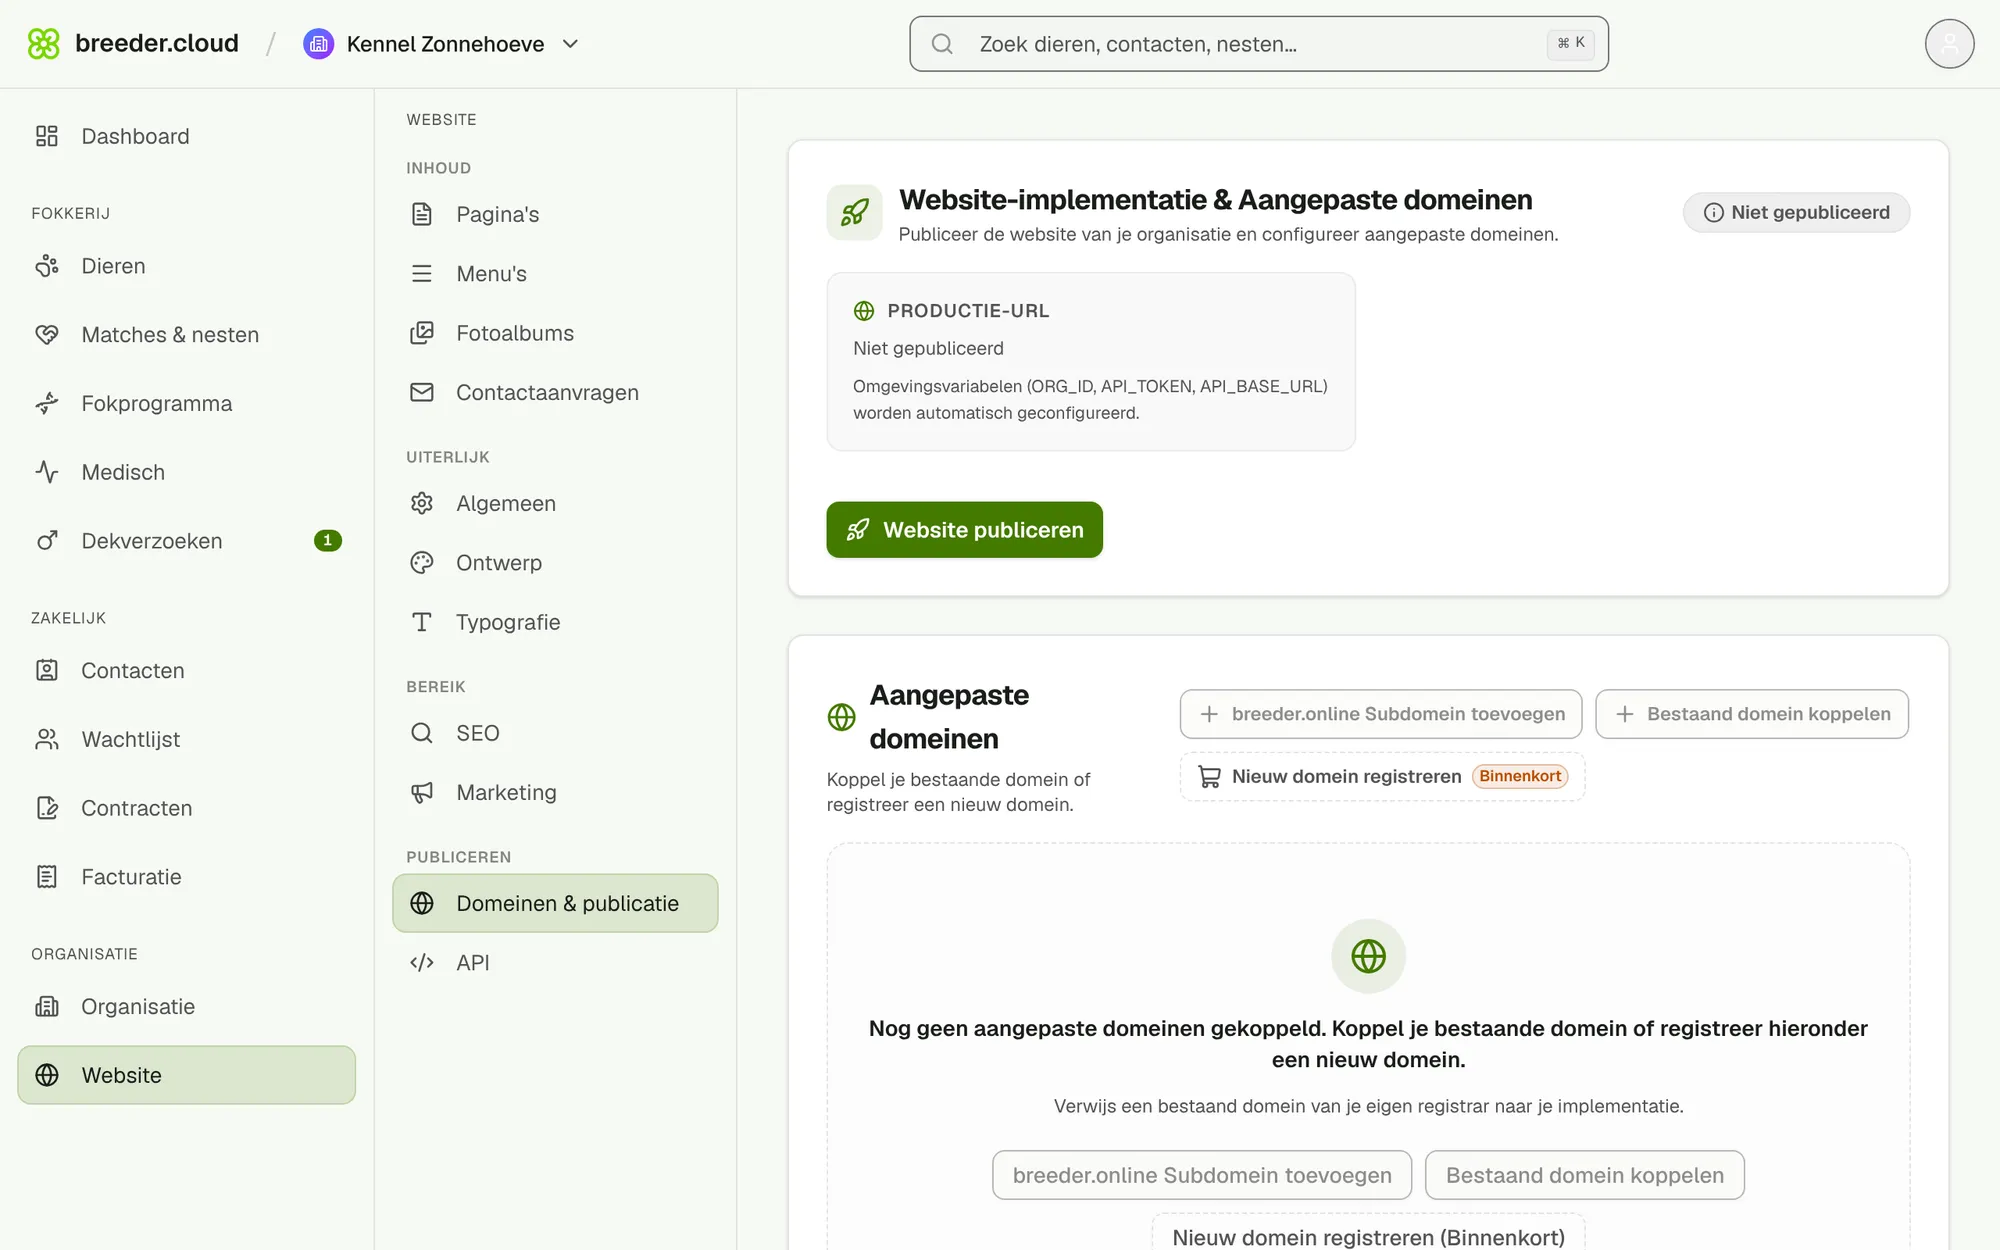The width and height of the screenshot is (2000, 1250).
Task: Go to Contactaanvragen
Action: pyautogui.click(x=555, y=392)
